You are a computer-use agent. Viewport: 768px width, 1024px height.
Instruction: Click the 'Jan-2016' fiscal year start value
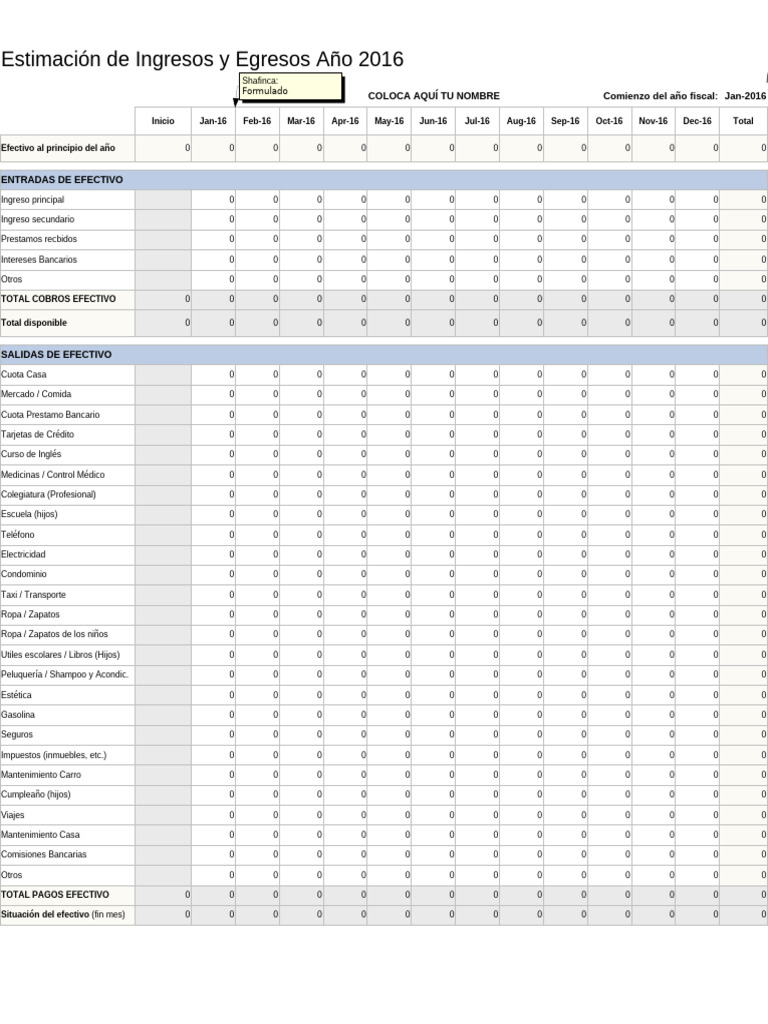click(x=745, y=96)
